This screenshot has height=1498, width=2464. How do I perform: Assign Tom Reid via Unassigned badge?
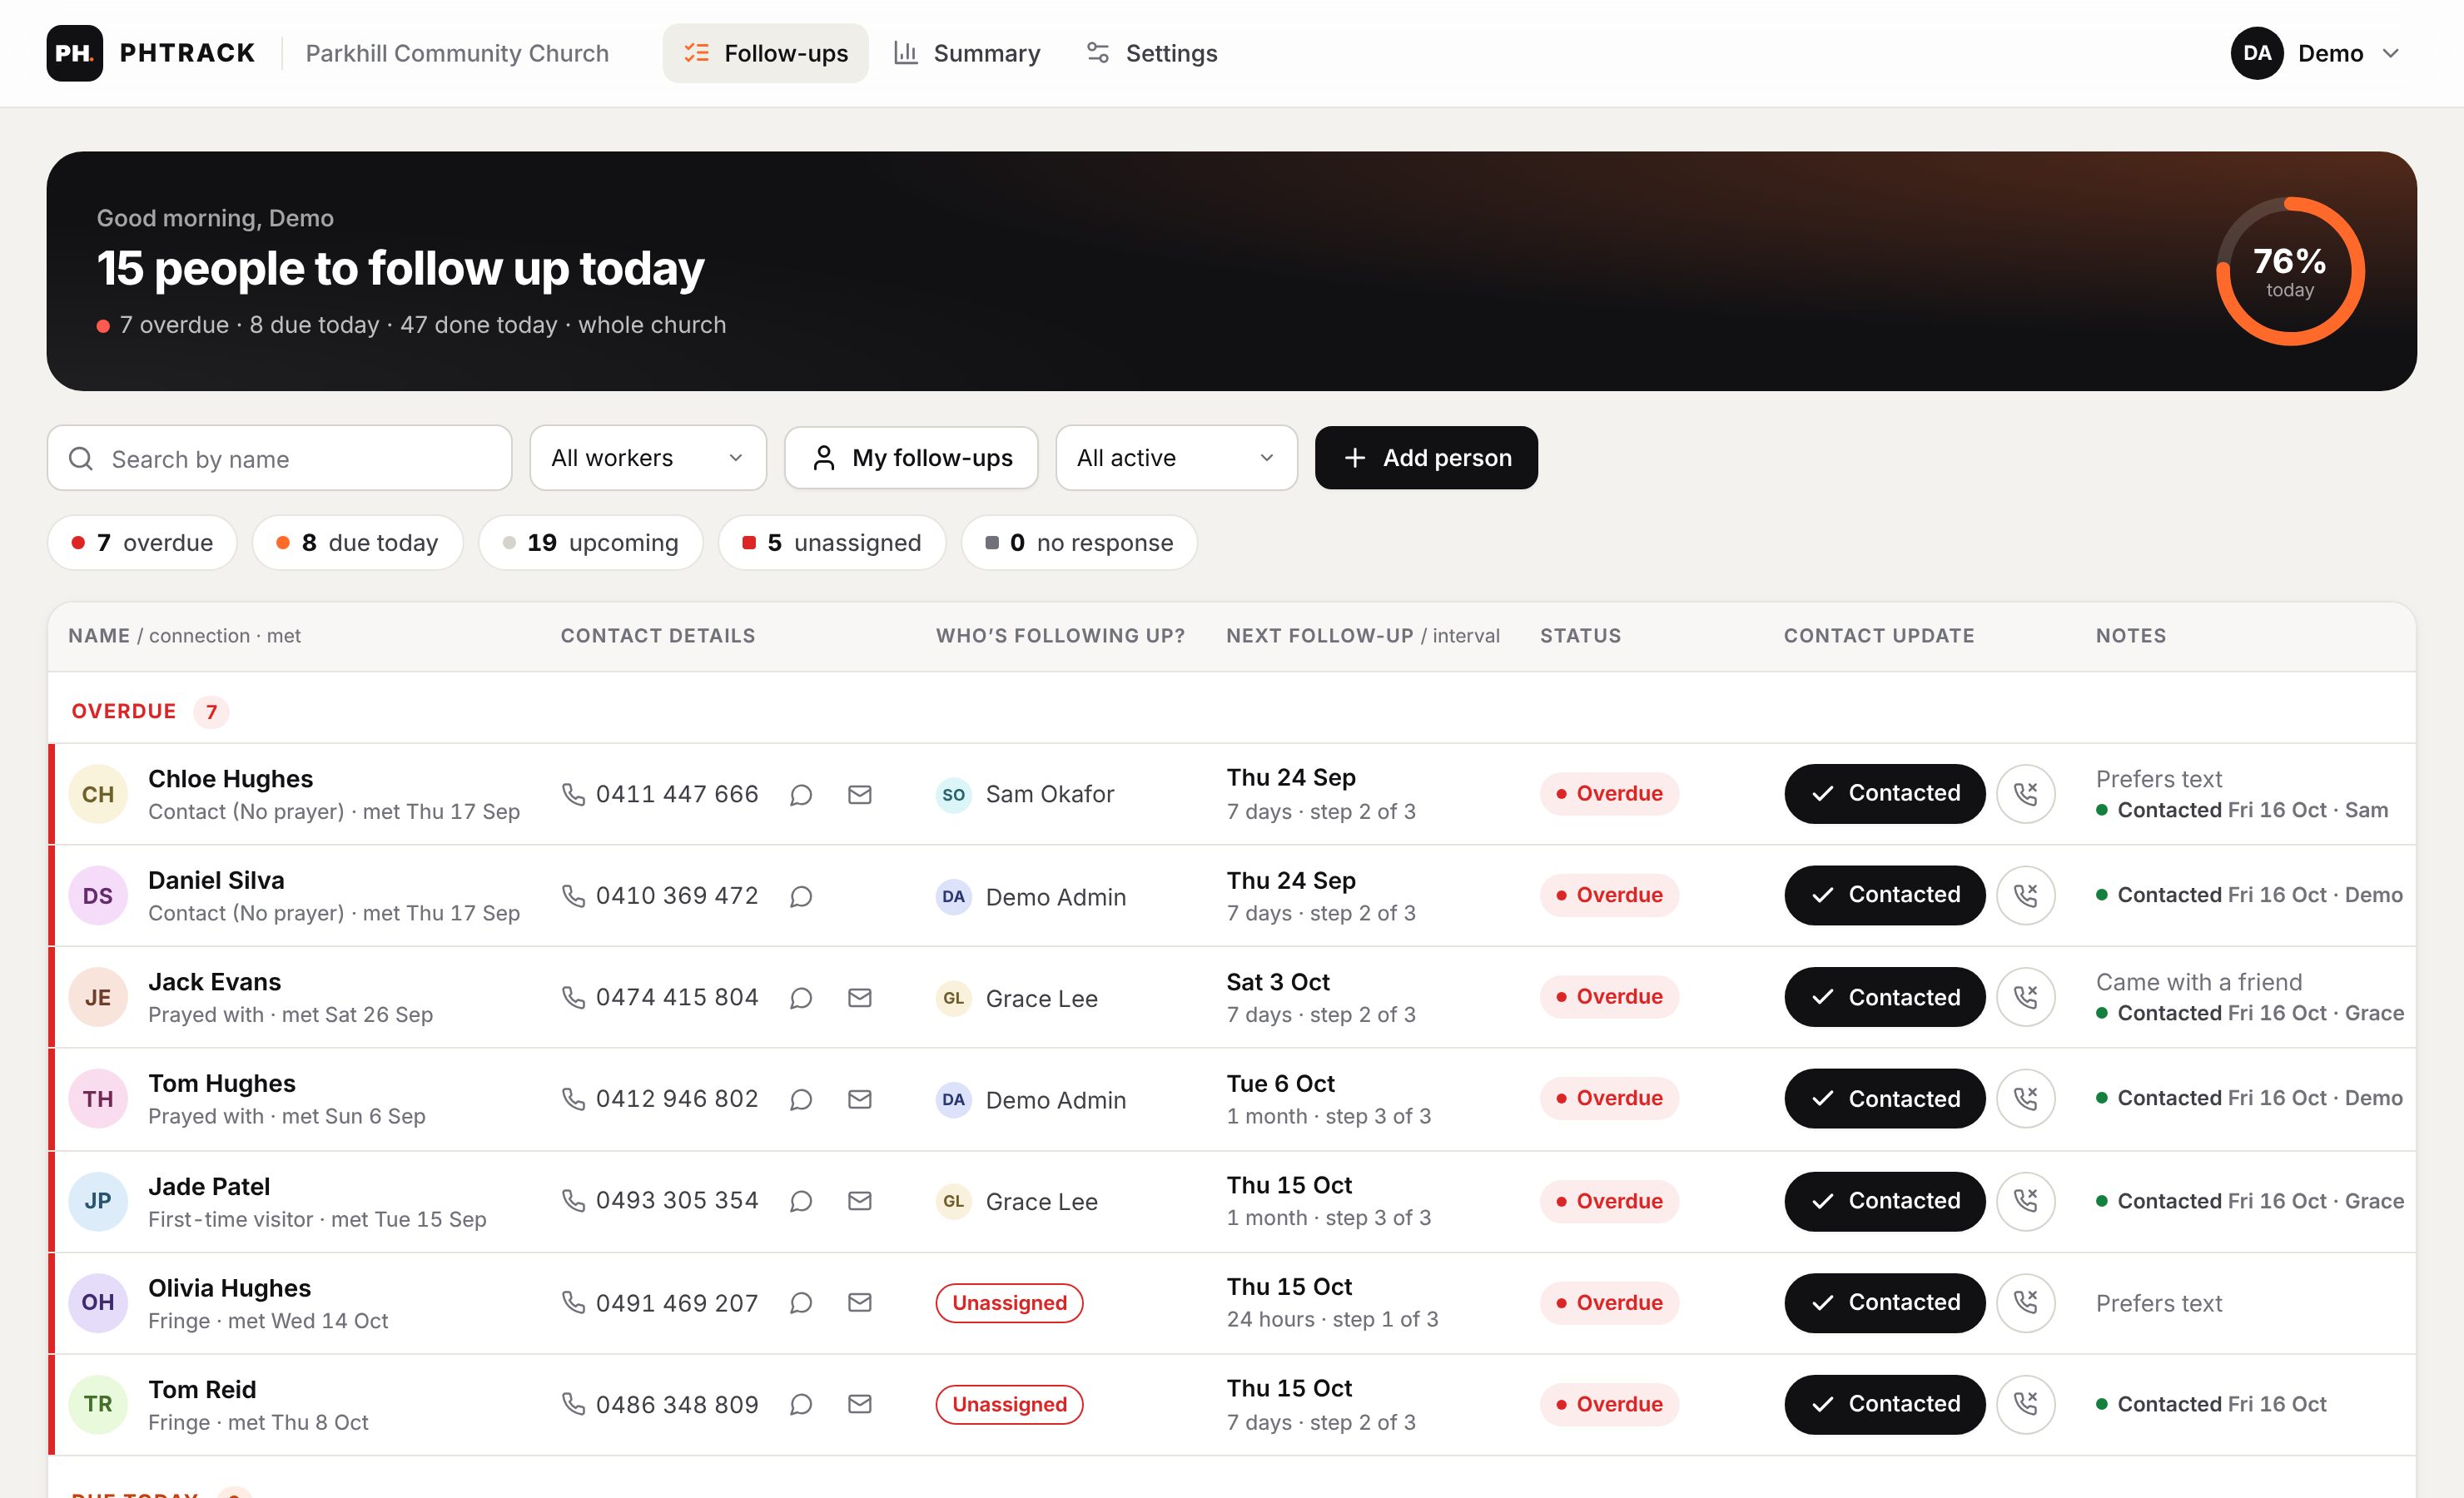tap(1009, 1405)
